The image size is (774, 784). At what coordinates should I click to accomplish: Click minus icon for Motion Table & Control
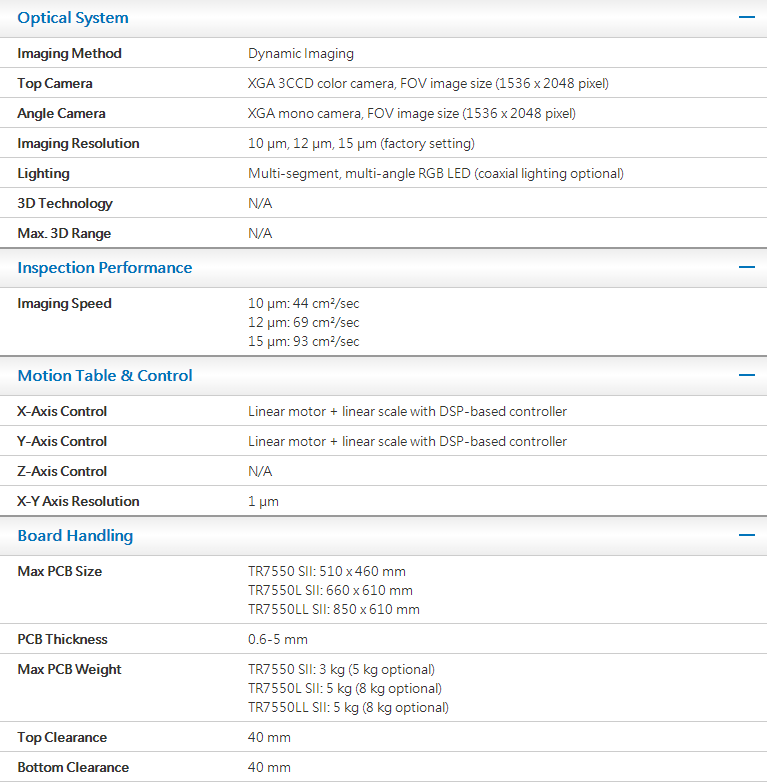tap(746, 376)
